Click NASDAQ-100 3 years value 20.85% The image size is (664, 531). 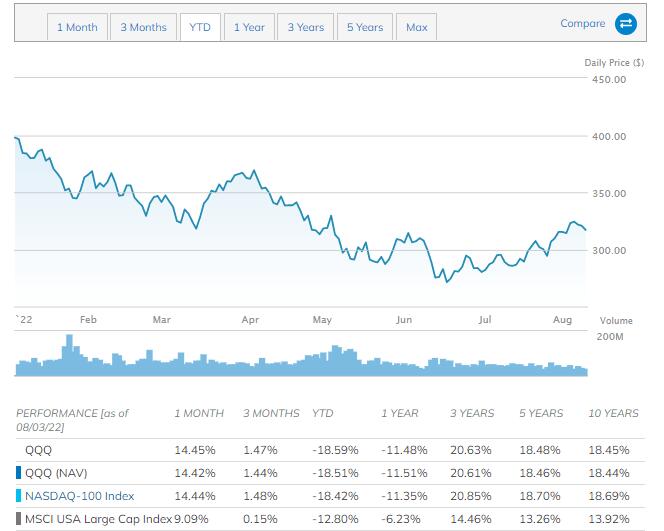[471, 496]
